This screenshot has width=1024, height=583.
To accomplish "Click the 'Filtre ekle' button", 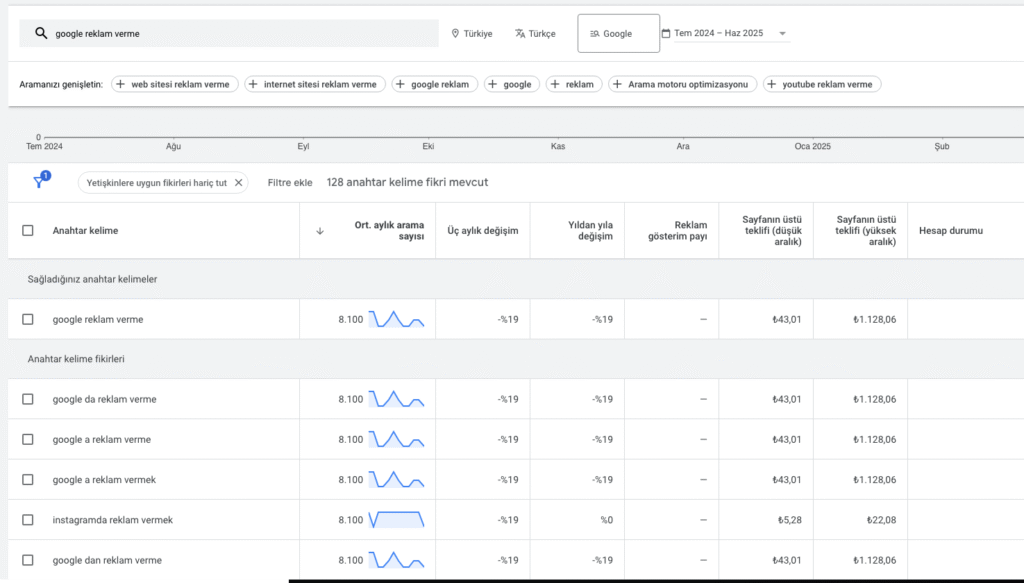I will tap(288, 182).
